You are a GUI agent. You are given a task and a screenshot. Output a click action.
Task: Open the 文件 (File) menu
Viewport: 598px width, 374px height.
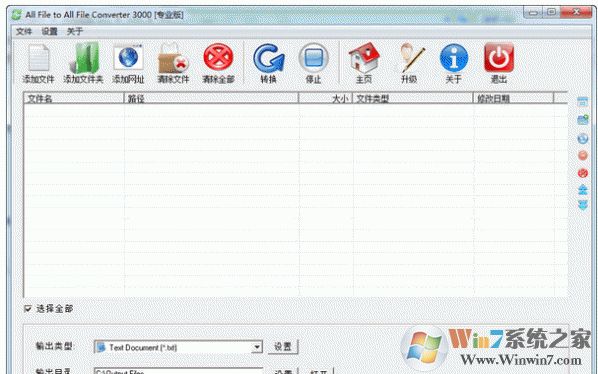pos(24,32)
